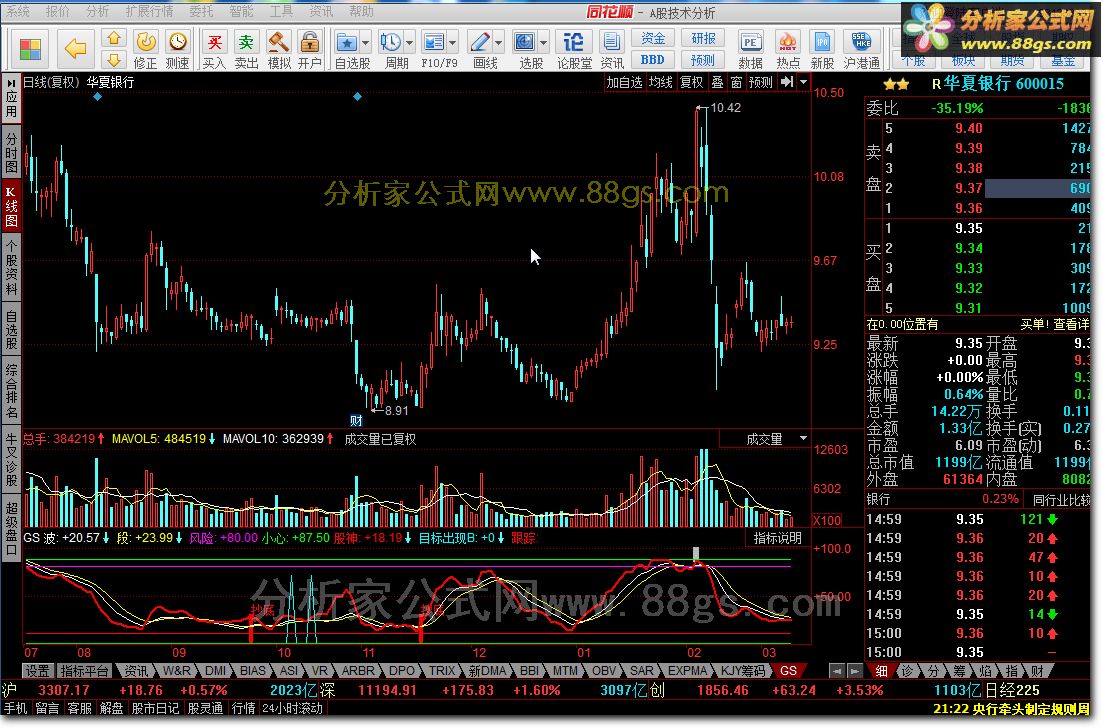Toggle 复权 price adjustment on chart

(691, 82)
